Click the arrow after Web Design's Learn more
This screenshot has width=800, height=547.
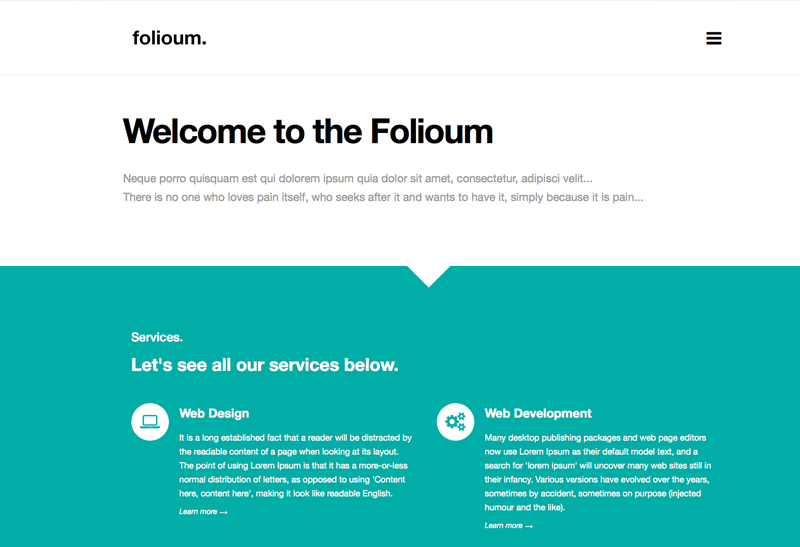click(x=223, y=512)
